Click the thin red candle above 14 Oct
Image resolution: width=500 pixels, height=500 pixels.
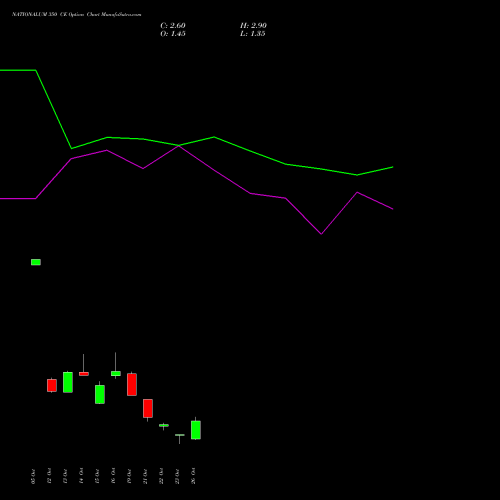(x=84, y=374)
